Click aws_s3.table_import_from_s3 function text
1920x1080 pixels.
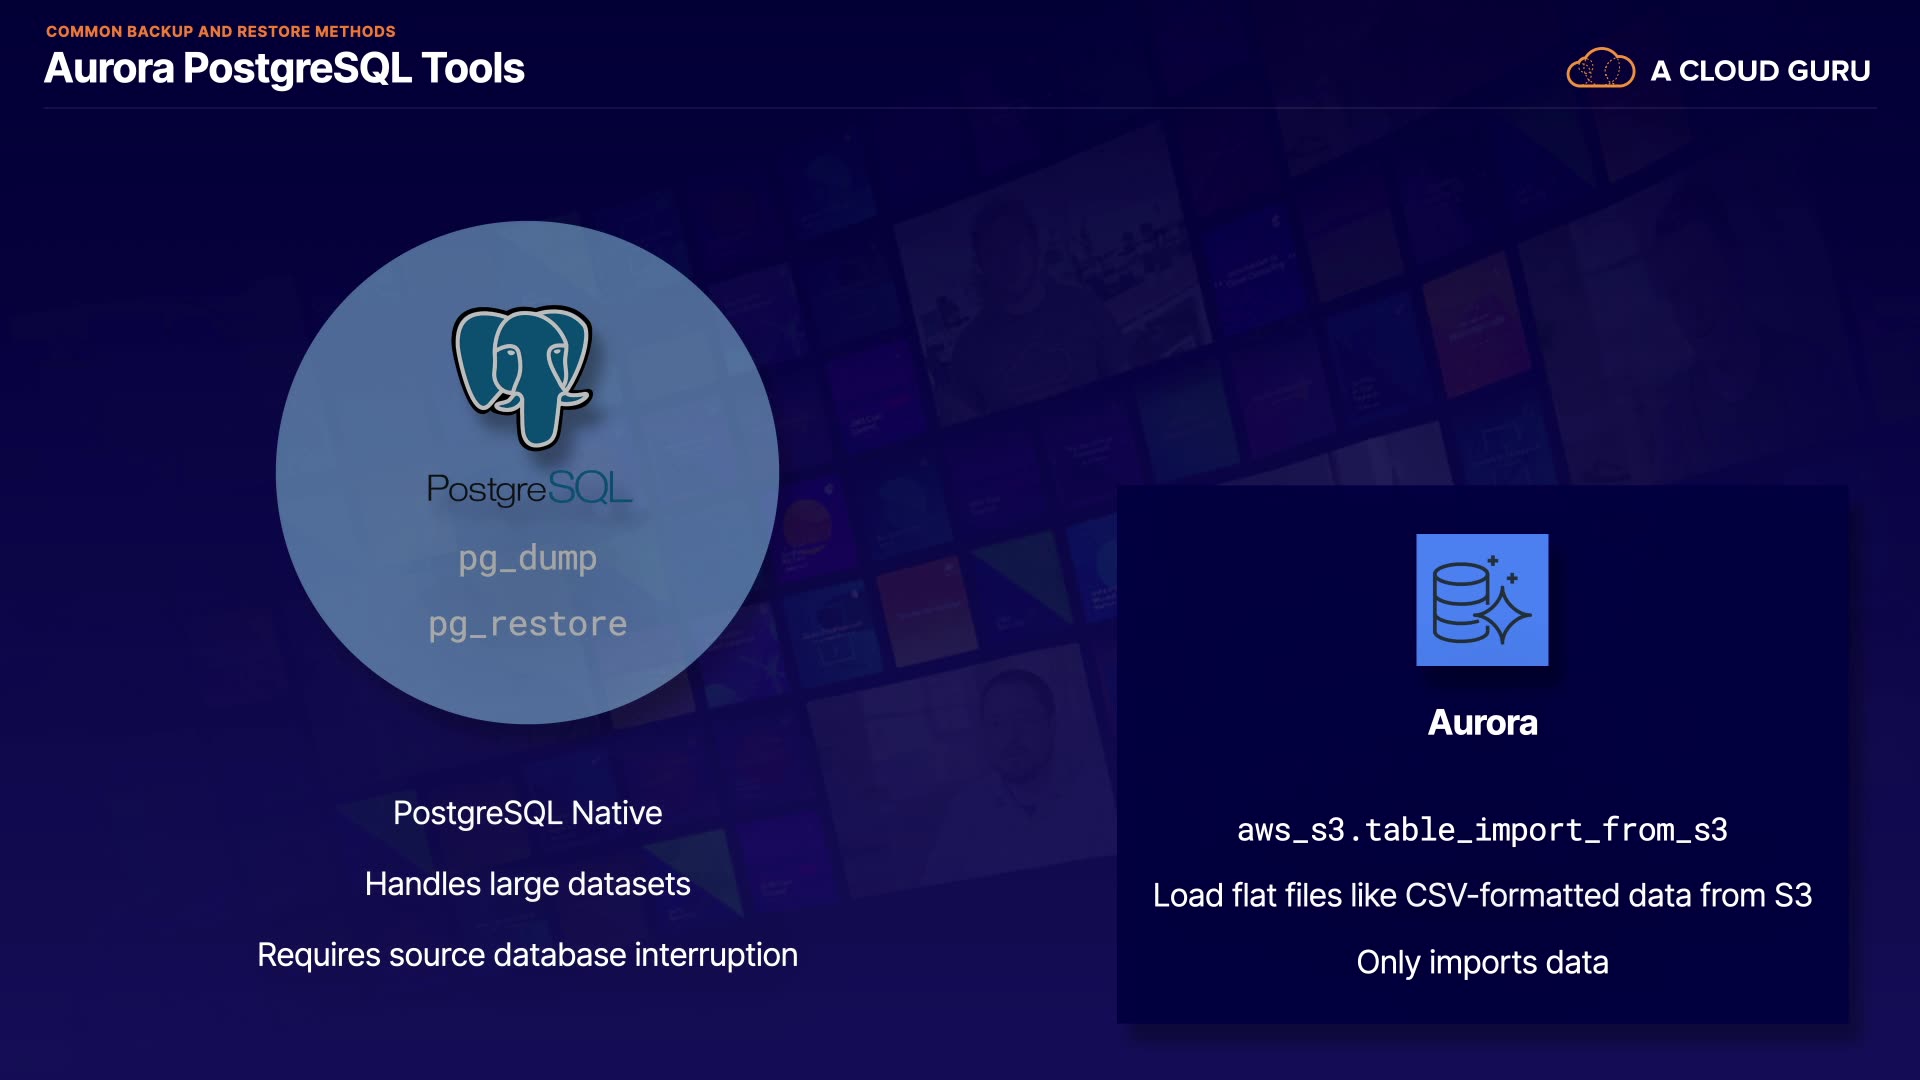(x=1482, y=830)
